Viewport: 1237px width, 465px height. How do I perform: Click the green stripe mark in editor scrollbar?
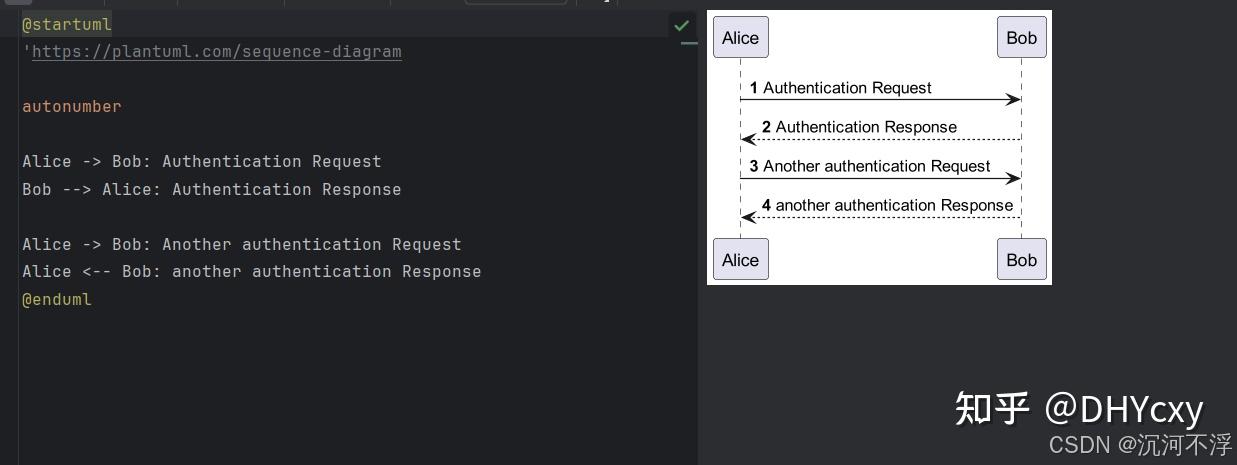click(689, 44)
